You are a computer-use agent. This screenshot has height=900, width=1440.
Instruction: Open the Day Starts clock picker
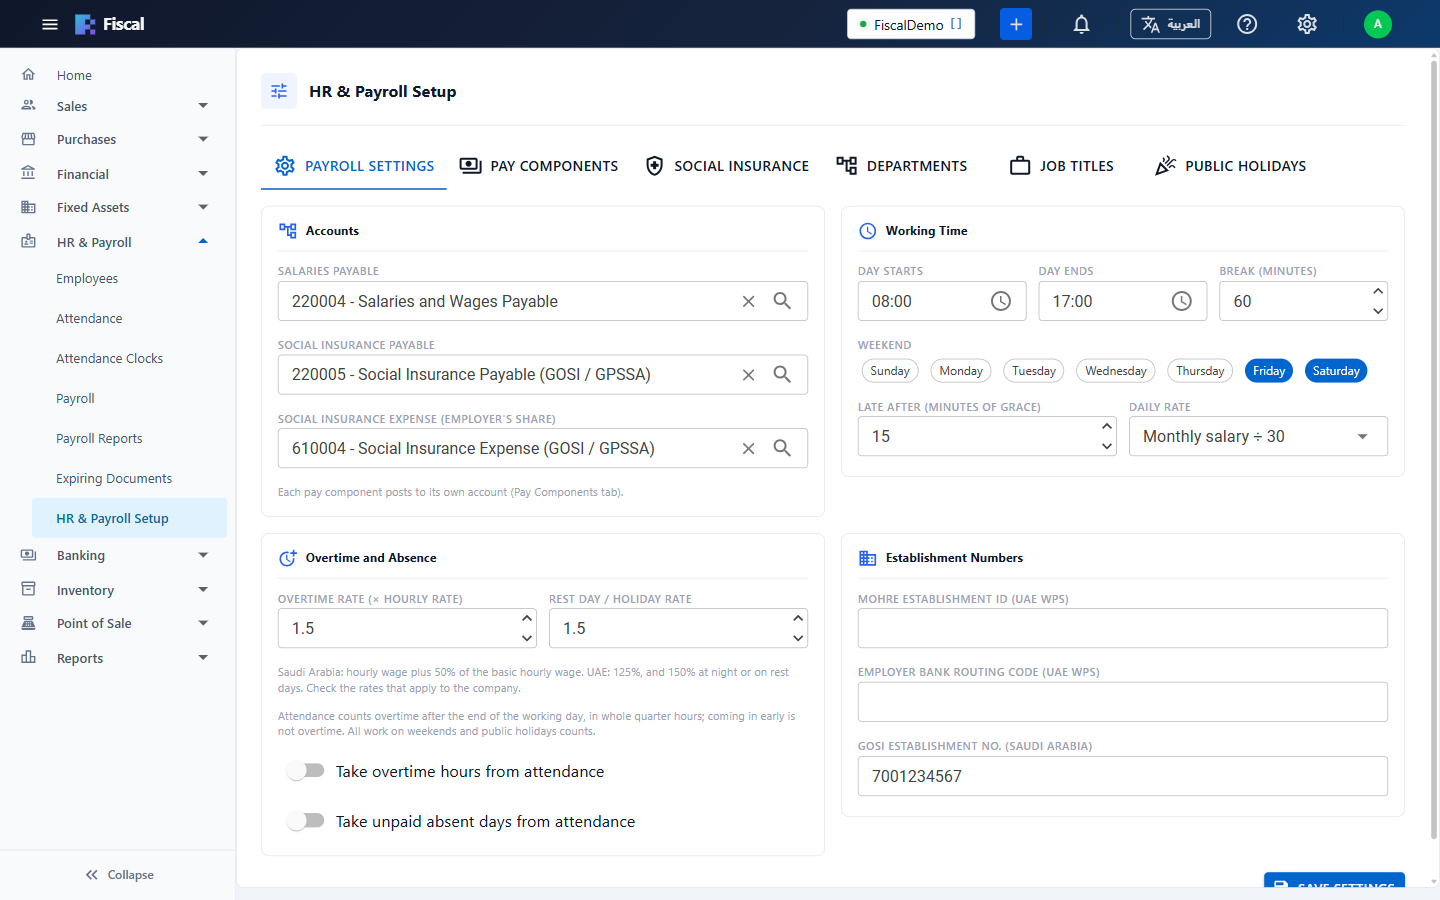[1001, 301]
